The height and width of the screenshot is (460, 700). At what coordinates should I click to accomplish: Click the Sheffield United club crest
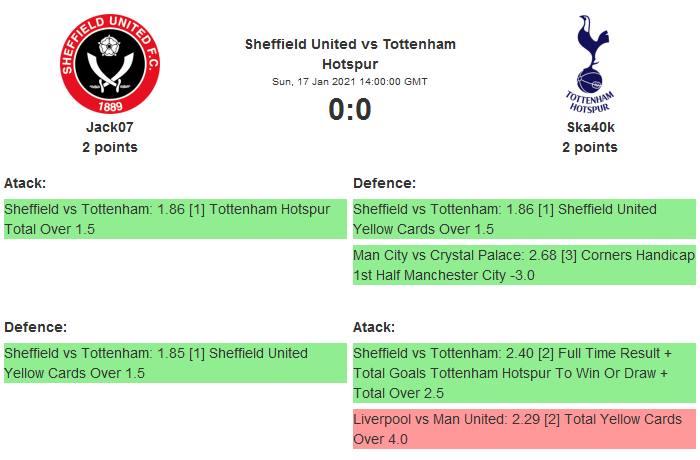pos(110,65)
